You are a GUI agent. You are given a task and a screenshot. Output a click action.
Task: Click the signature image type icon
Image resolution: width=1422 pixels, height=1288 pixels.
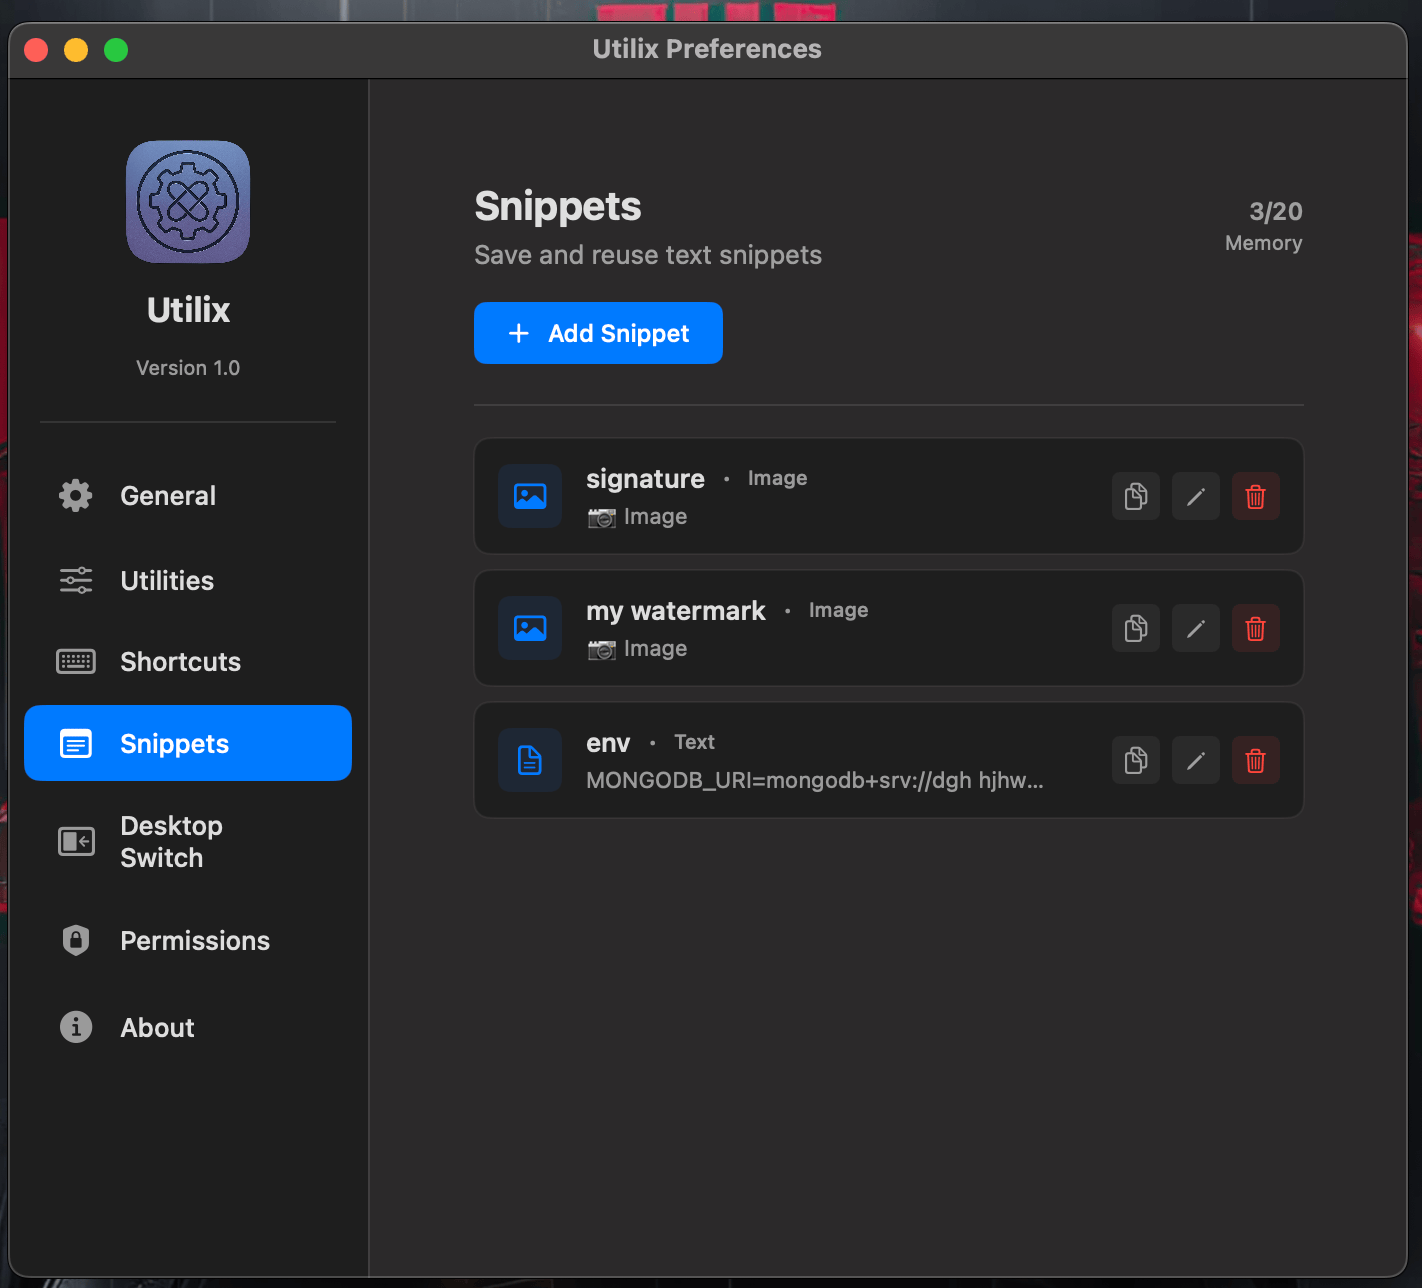[530, 496]
